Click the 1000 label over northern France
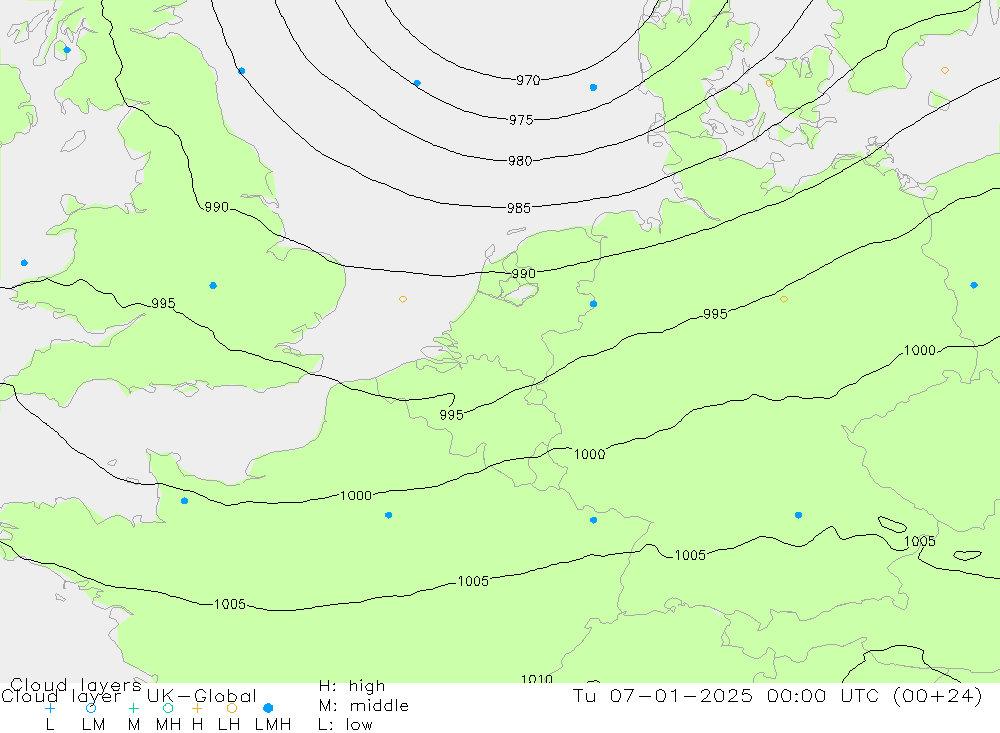This screenshot has width=1000, height=733. click(x=356, y=496)
